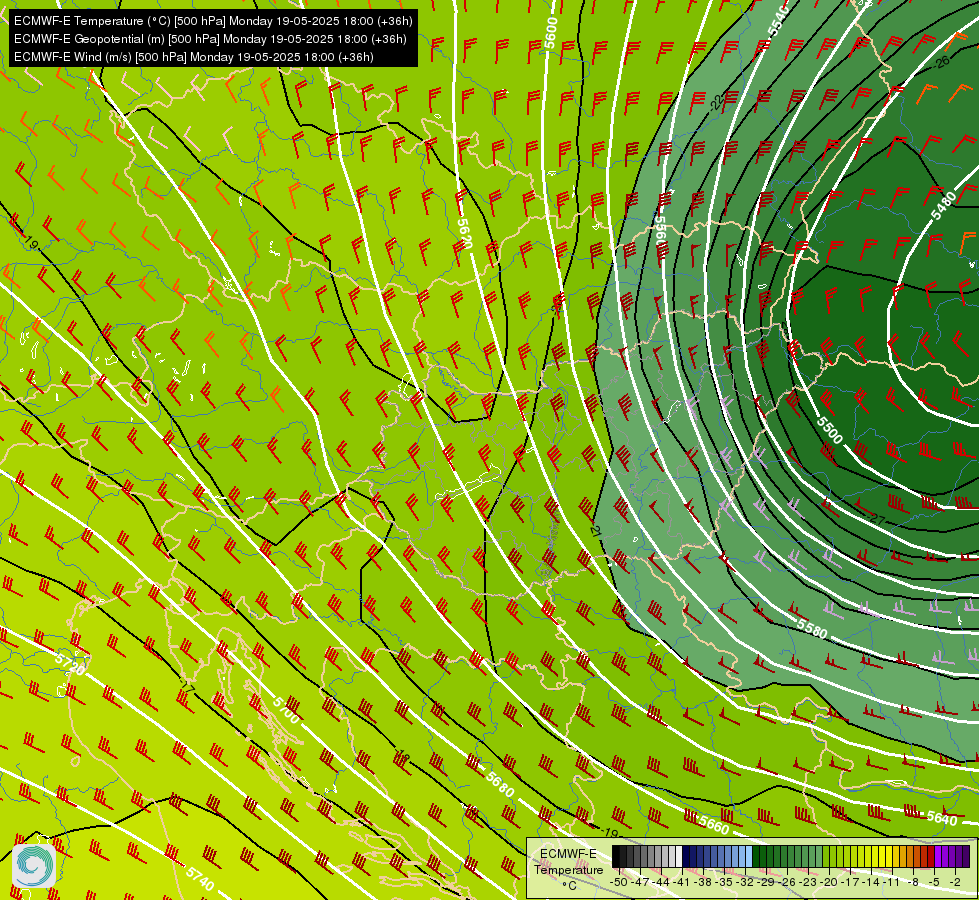This screenshot has width=979, height=900.
Task: Click the -20 value on the temperature legend
Action: 829,882
